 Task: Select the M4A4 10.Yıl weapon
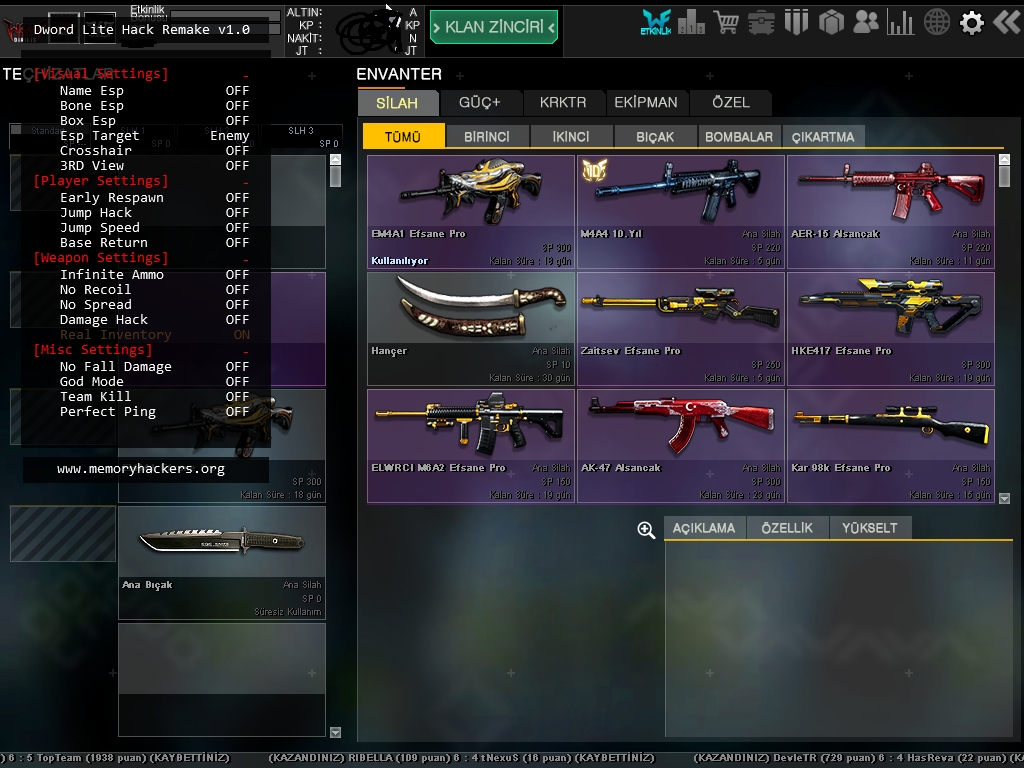tap(680, 212)
